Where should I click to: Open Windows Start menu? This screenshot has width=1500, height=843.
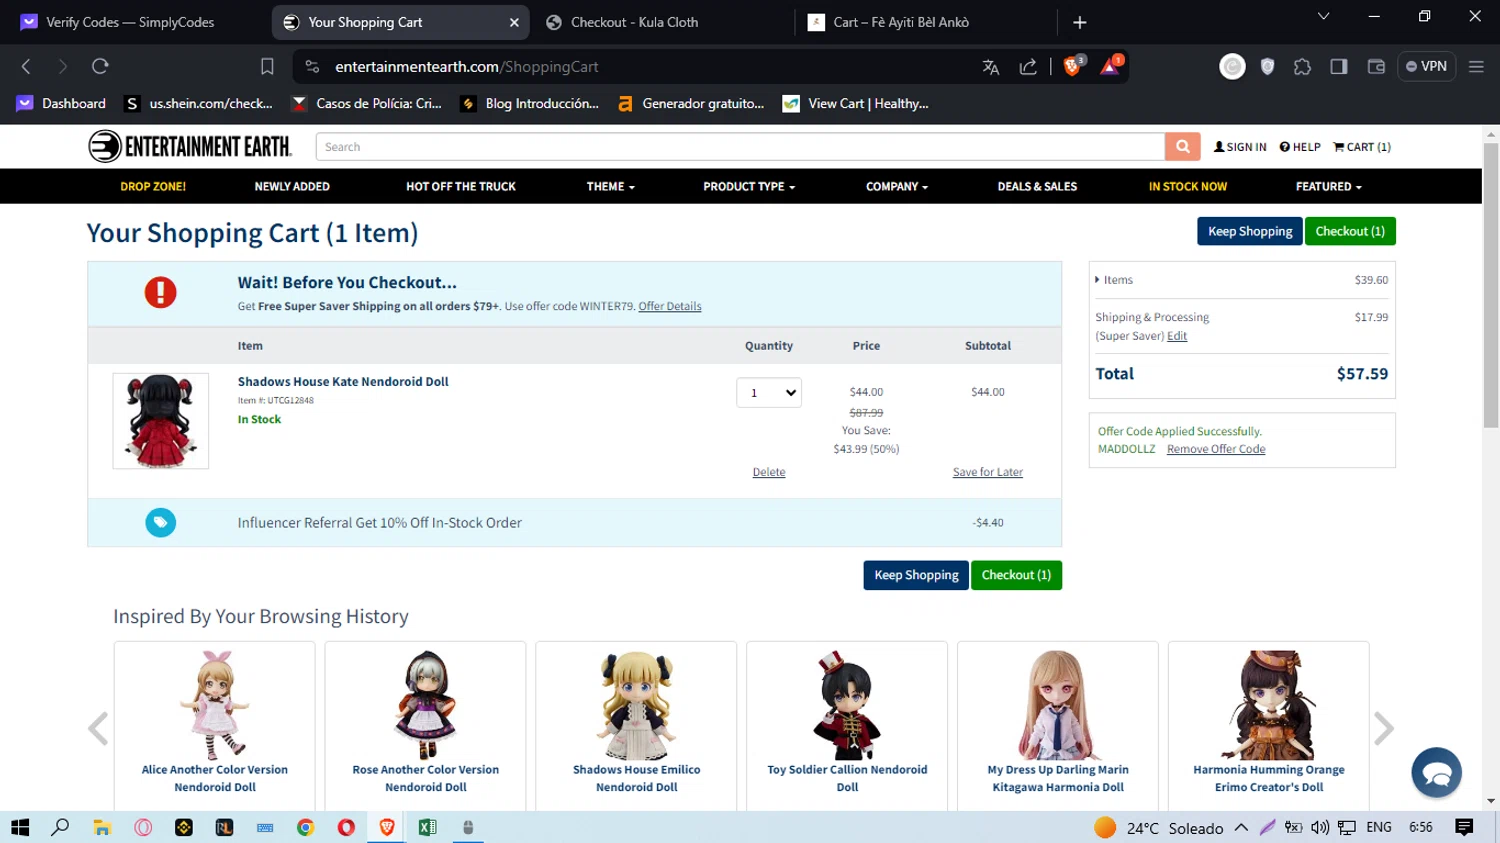coord(20,827)
